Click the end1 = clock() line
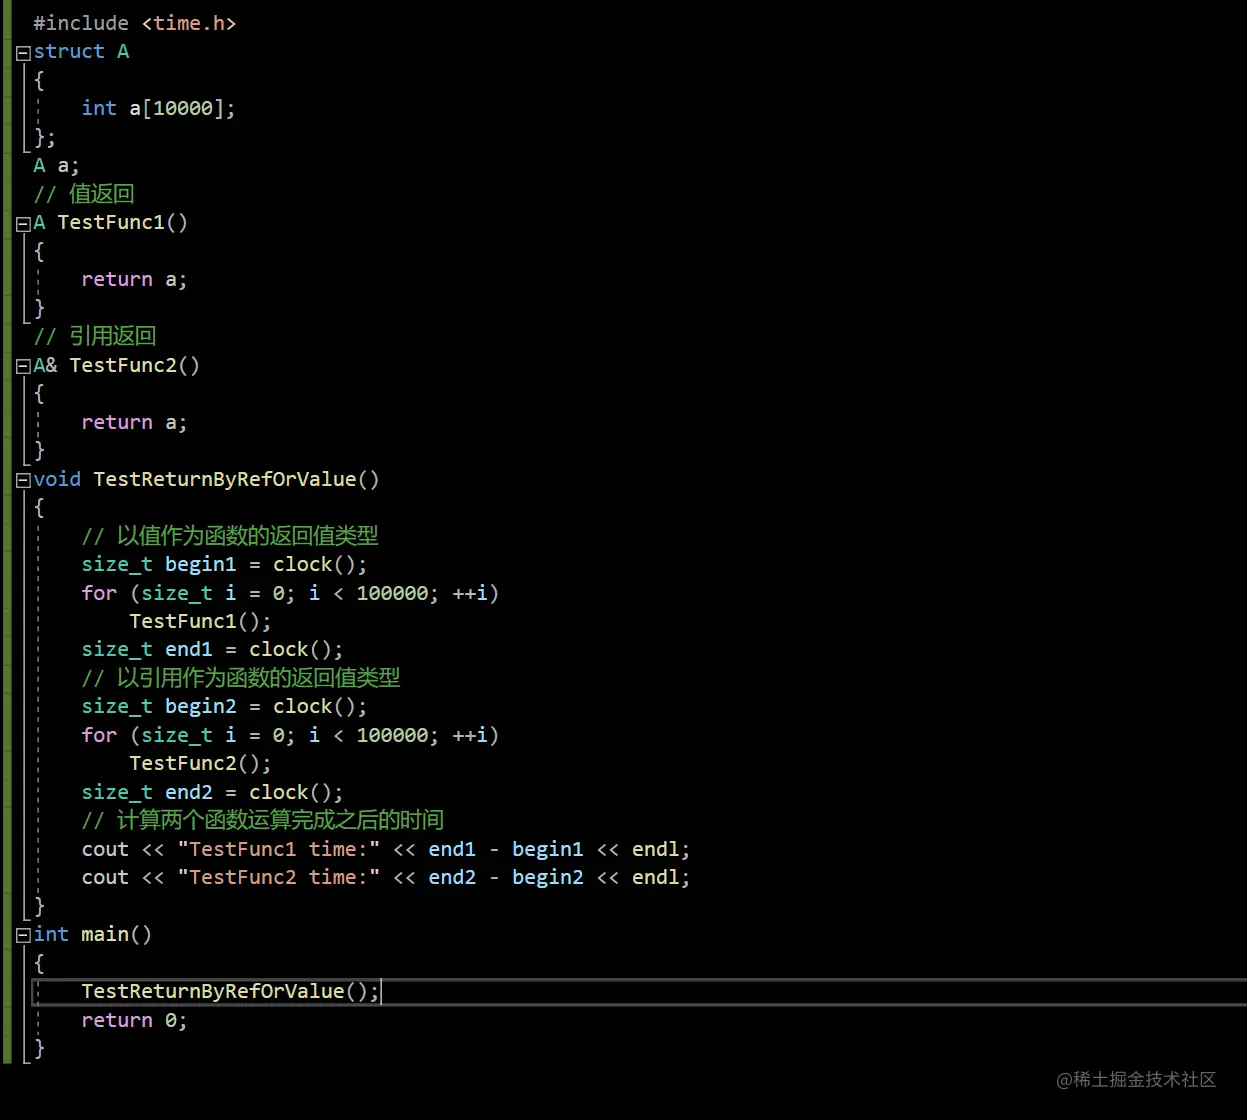This screenshot has width=1247, height=1120. 213,649
